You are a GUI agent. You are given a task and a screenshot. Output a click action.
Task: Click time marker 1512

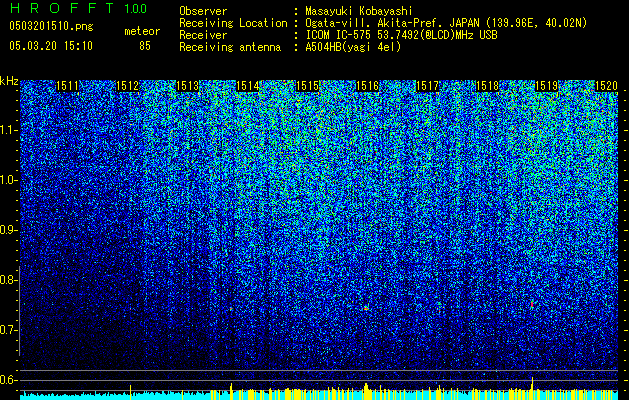[127, 86]
